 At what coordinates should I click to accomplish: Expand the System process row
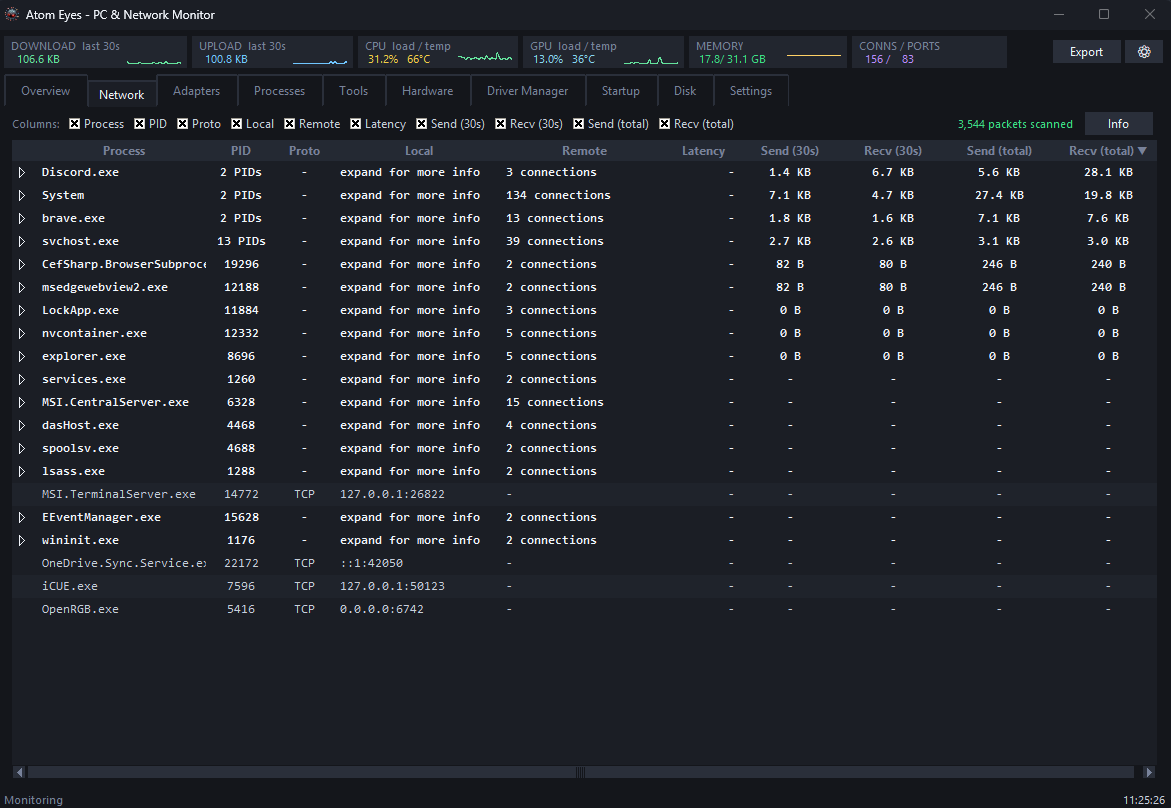(22, 196)
